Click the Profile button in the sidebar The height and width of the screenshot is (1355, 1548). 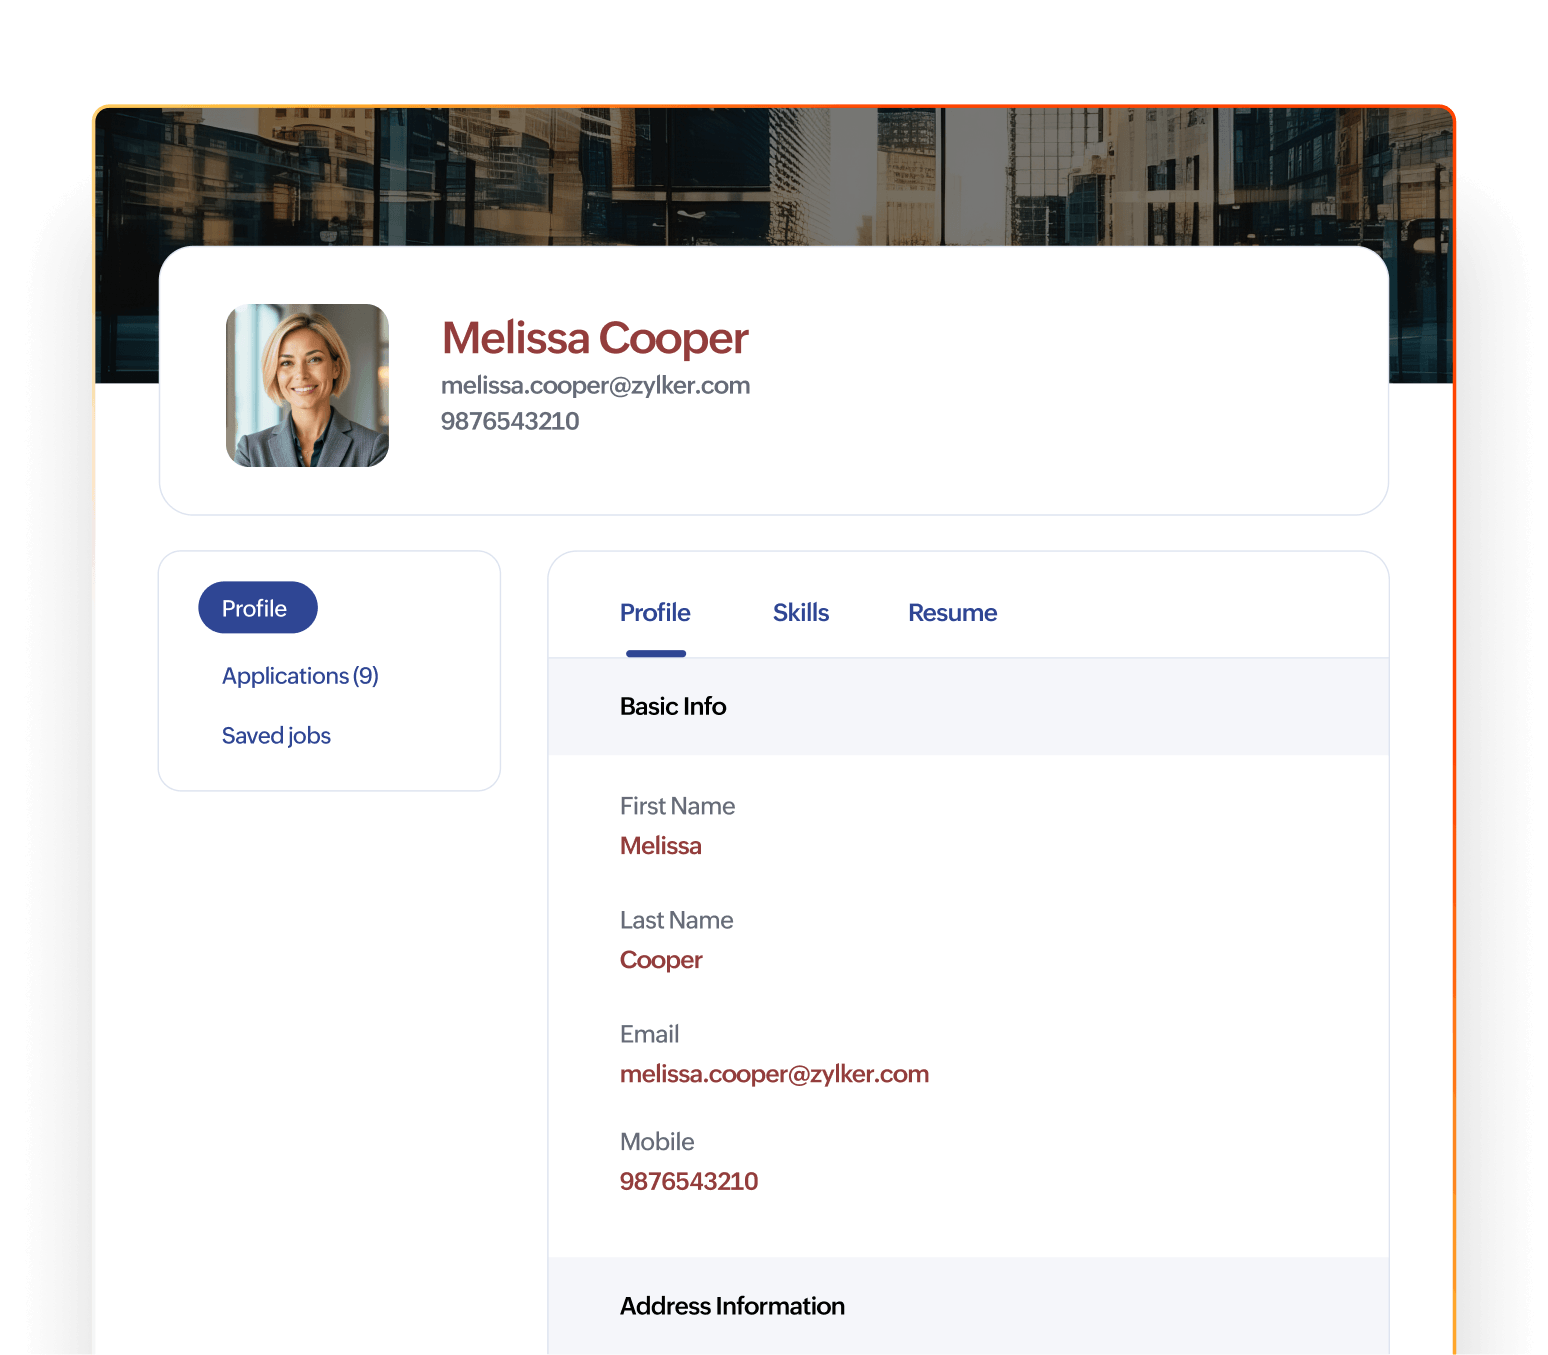(257, 607)
